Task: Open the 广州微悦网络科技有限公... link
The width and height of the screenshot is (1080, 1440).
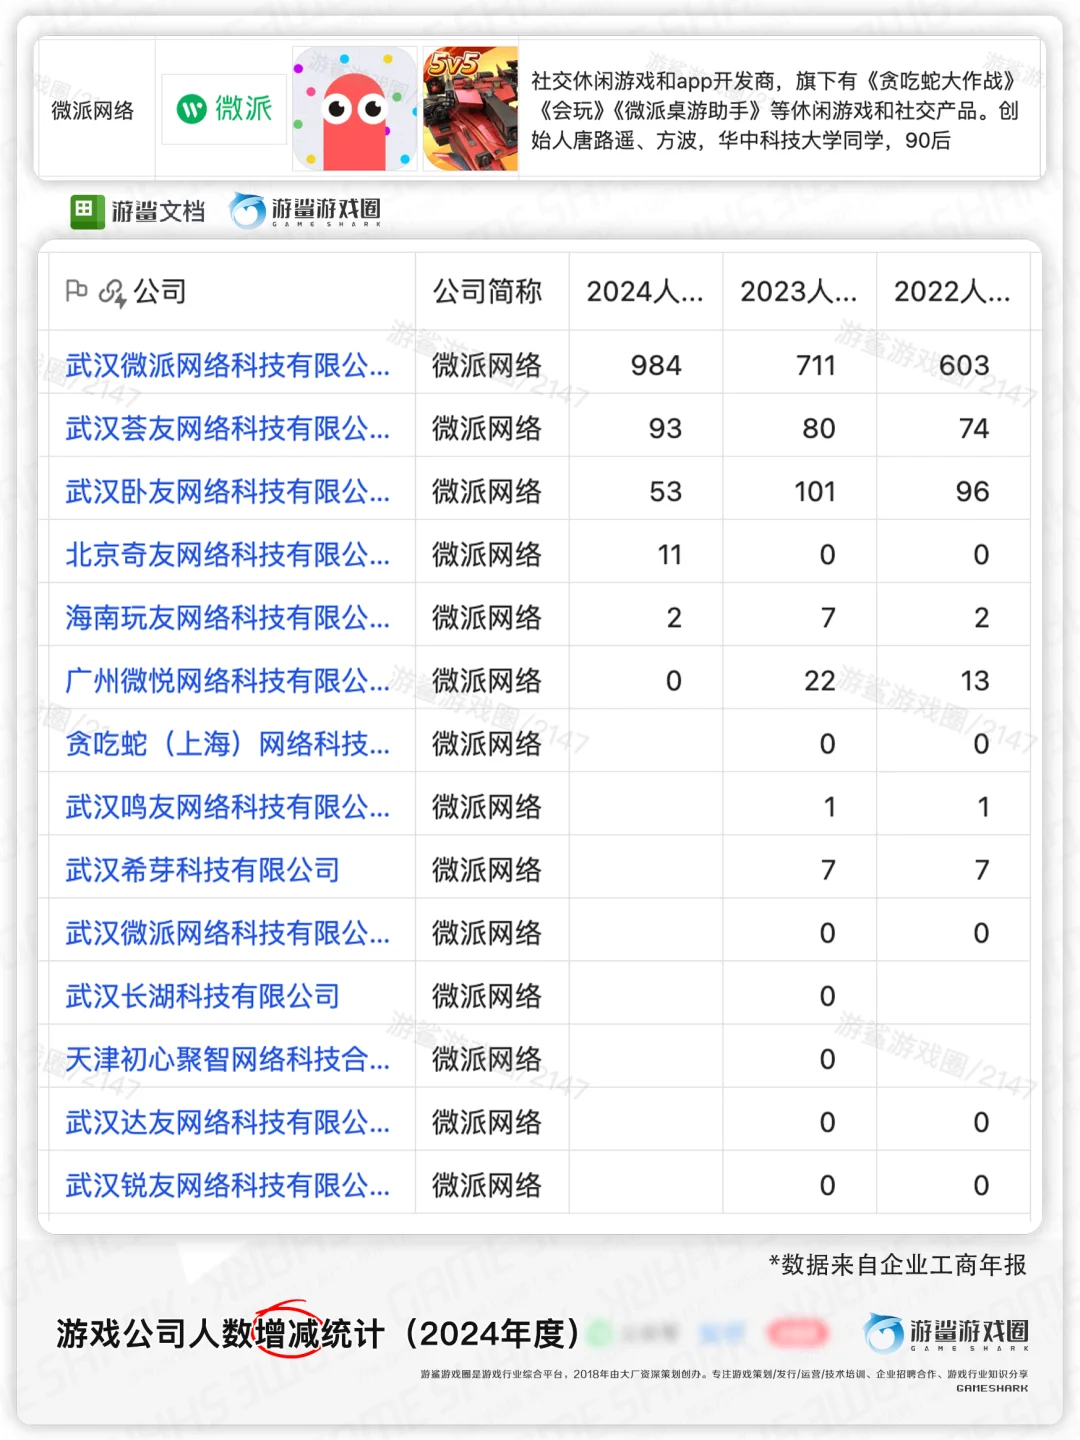Action: click(x=227, y=680)
